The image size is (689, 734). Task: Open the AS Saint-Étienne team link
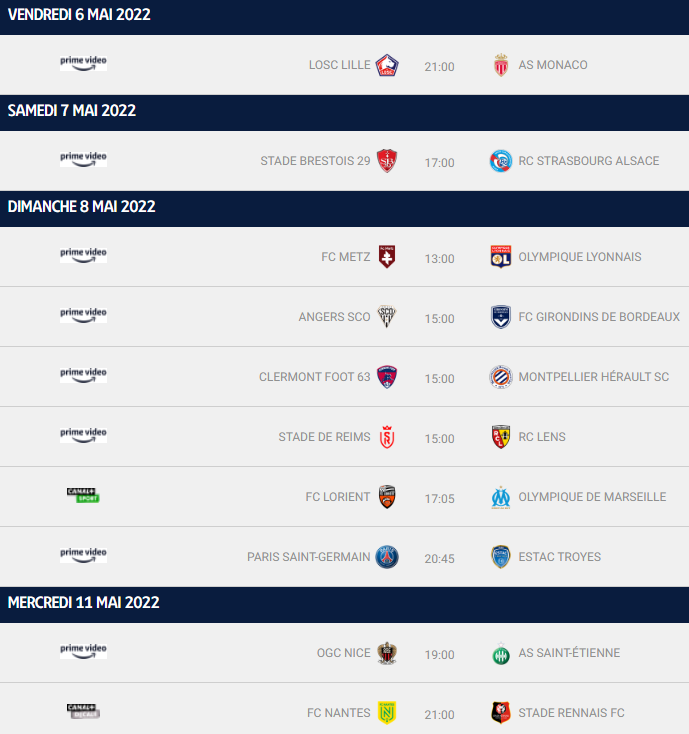(x=569, y=653)
